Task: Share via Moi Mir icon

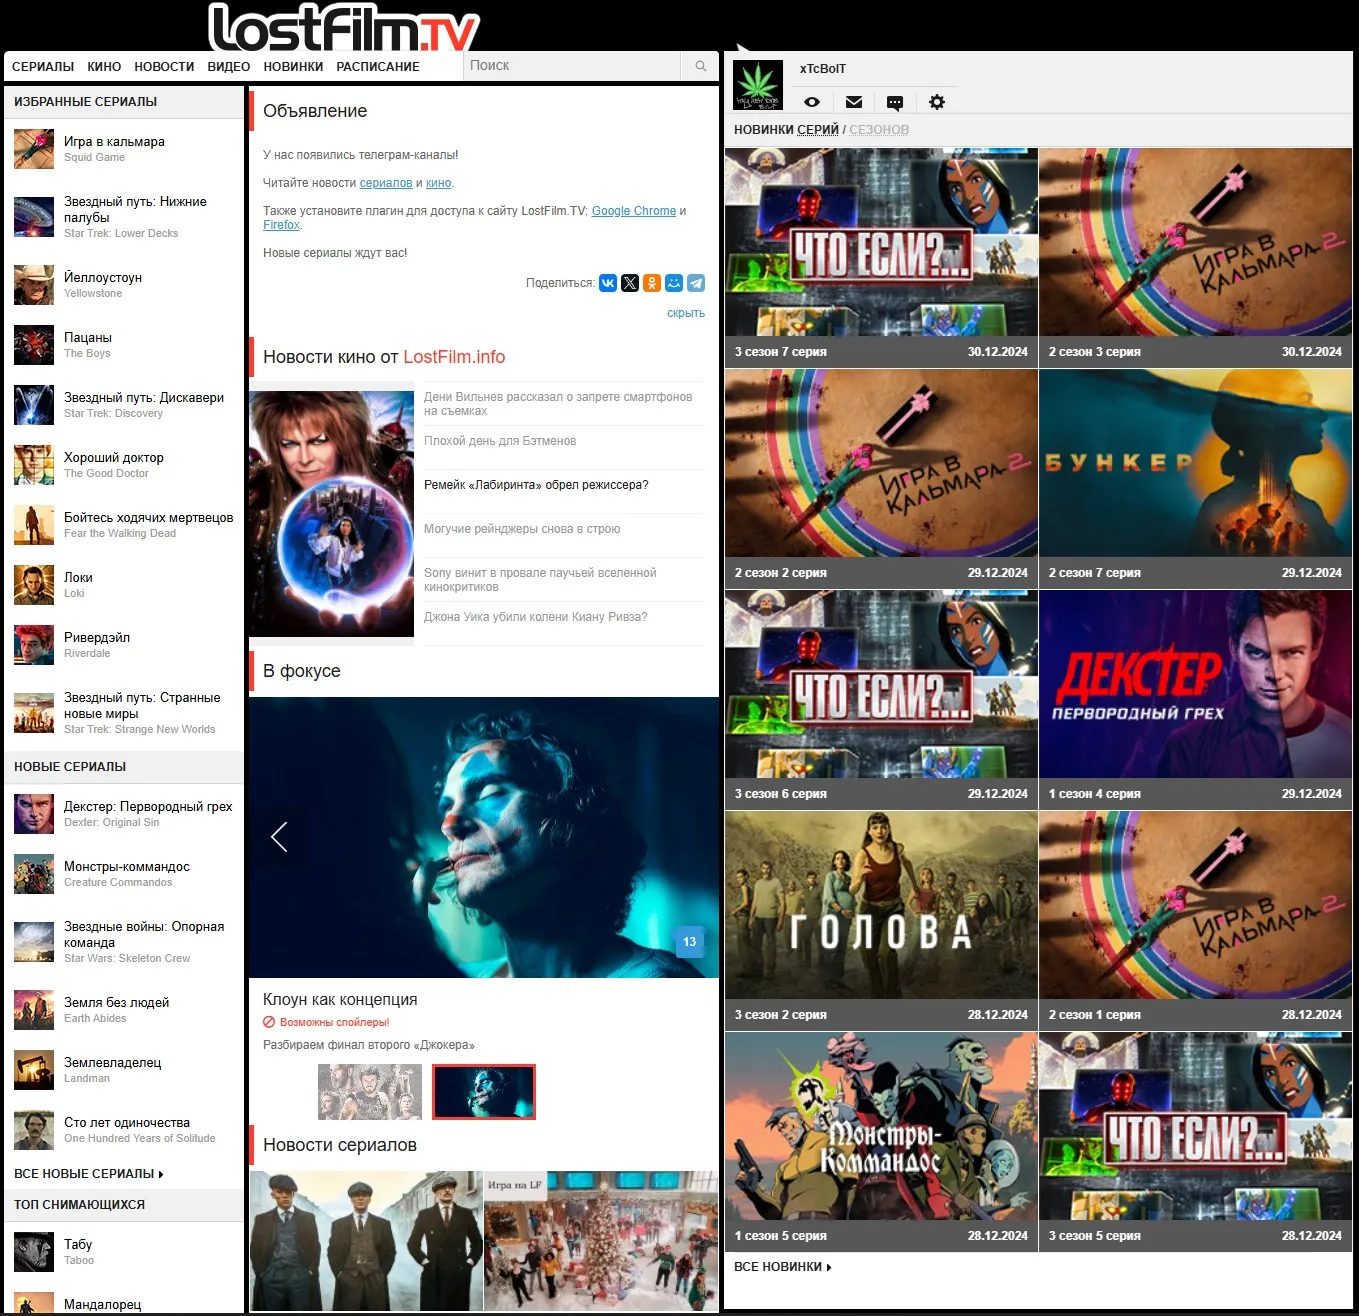Action: tap(674, 283)
